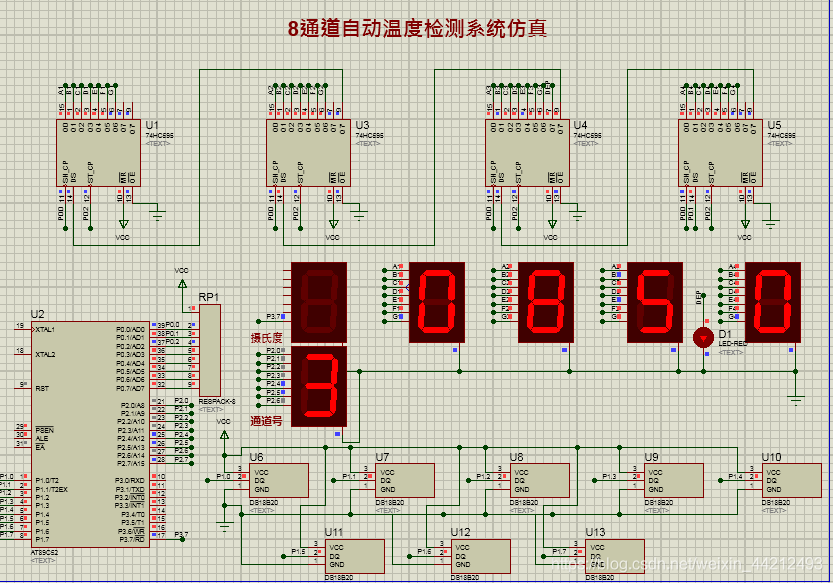
Task: Click the XTAL1 pin label on U2
Action: 46,329
